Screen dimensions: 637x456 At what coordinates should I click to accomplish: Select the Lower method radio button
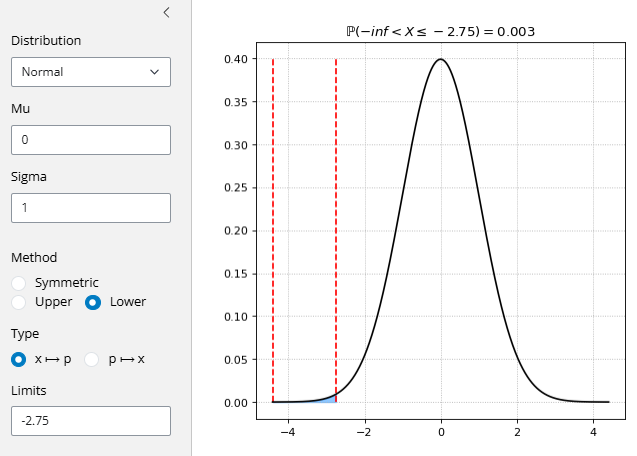point(93,302)
